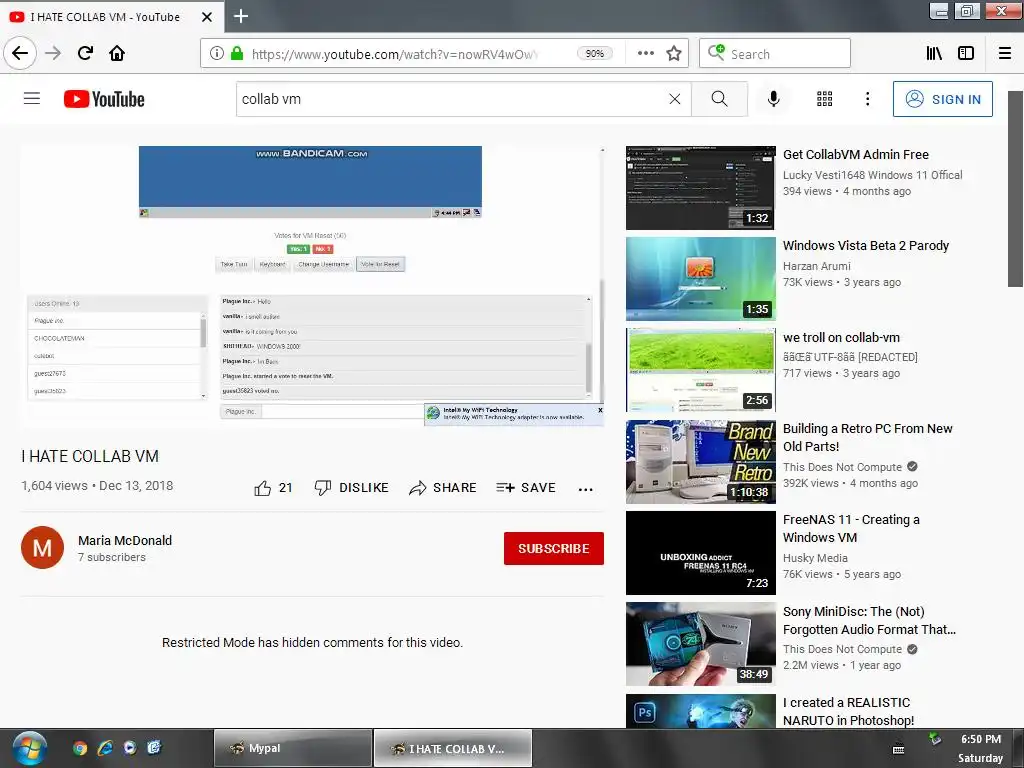Screen dimensions: 1024x768
Task: Open title FreeNAS 11 - Creating a Windows VM
Action: point(851,528)
